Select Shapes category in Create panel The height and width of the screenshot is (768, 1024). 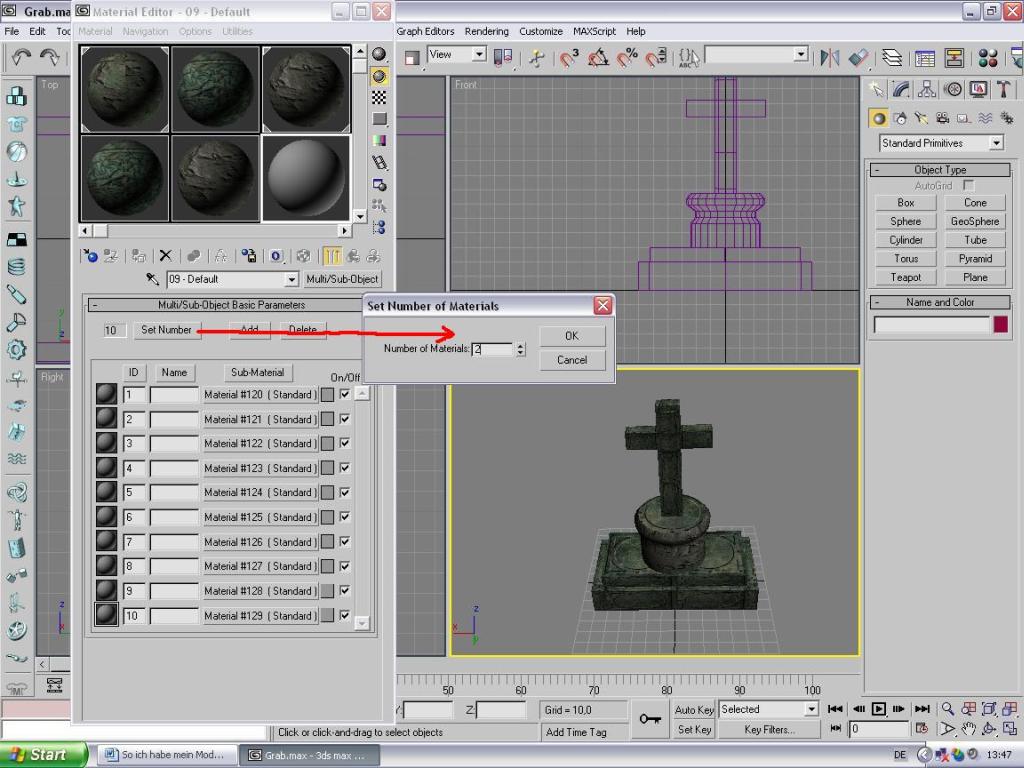click(x=900, y=118)
